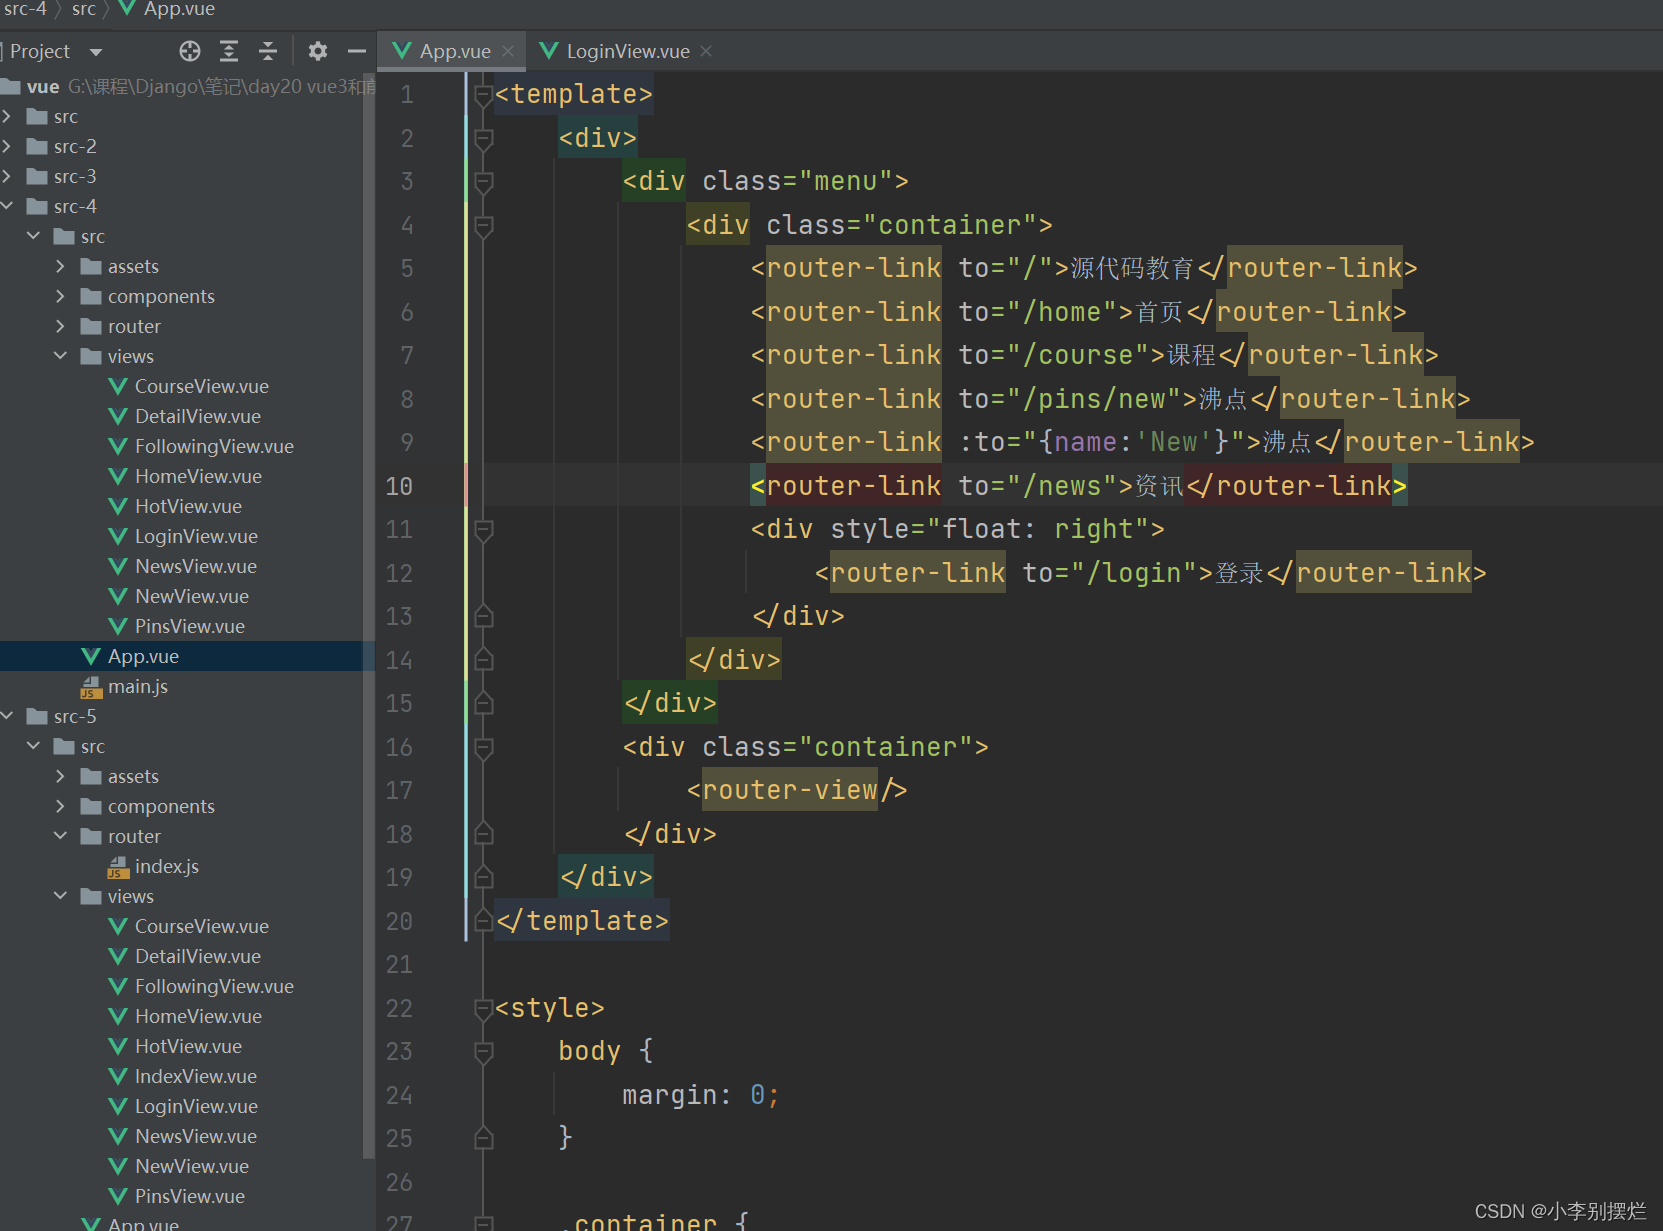Click the JS file icon of main.js
Viewport: 1663px width, 1231px height.
tap(91, 687)
